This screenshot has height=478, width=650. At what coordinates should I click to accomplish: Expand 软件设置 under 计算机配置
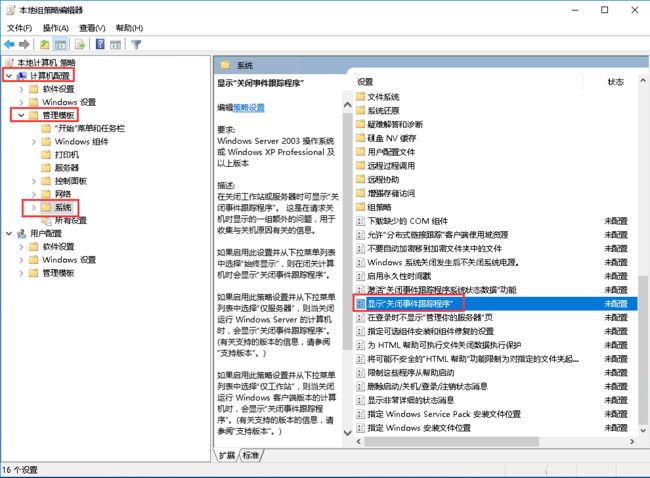21,89
